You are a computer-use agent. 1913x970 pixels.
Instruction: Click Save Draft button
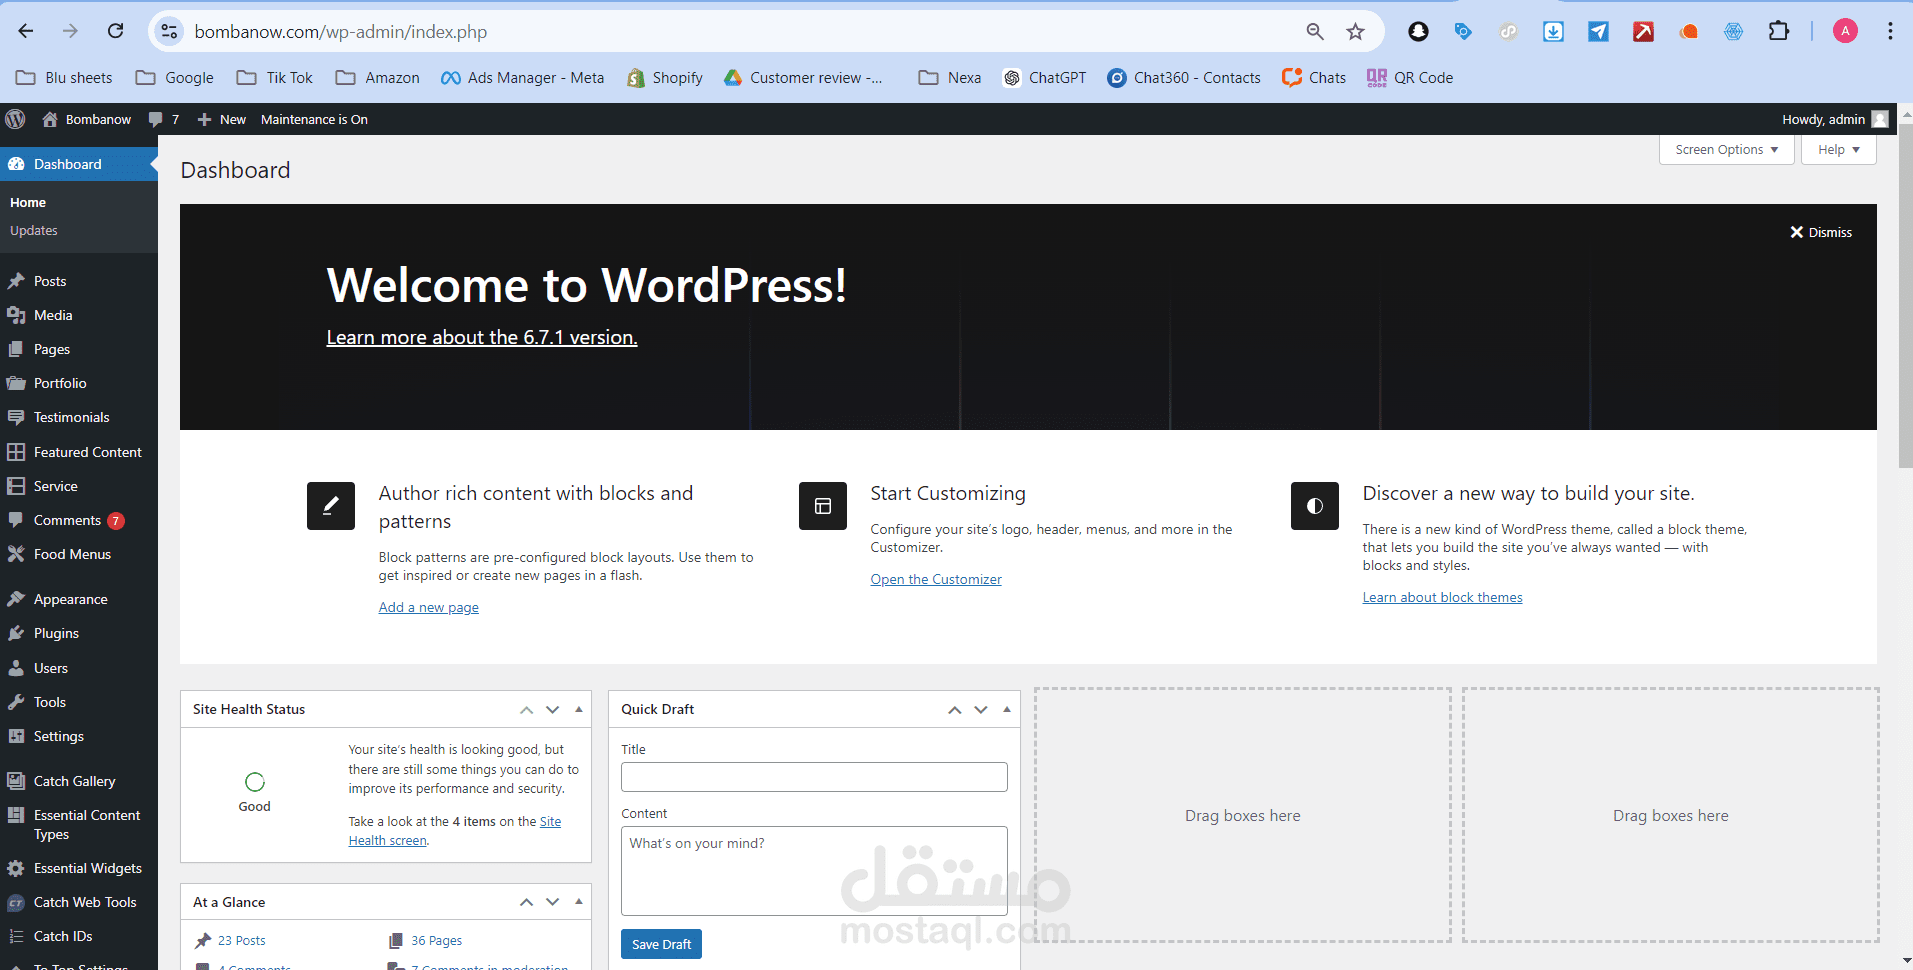[661, 944]
